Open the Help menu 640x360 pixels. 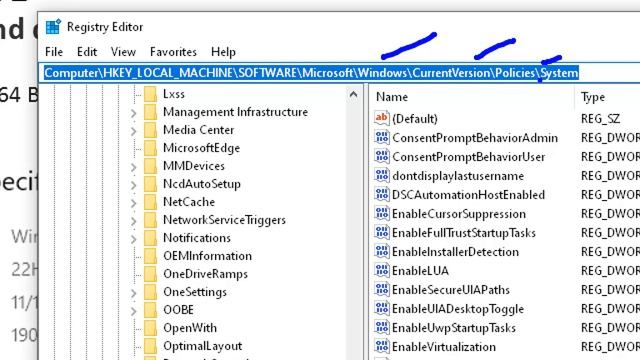(223, 52)
